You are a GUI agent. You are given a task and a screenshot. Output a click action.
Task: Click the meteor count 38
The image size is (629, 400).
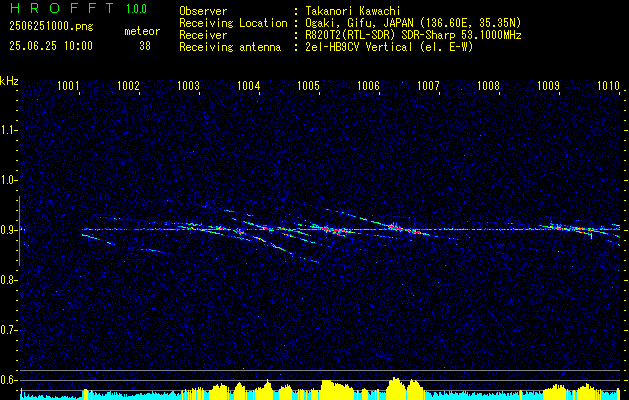[x=145, y=46]
